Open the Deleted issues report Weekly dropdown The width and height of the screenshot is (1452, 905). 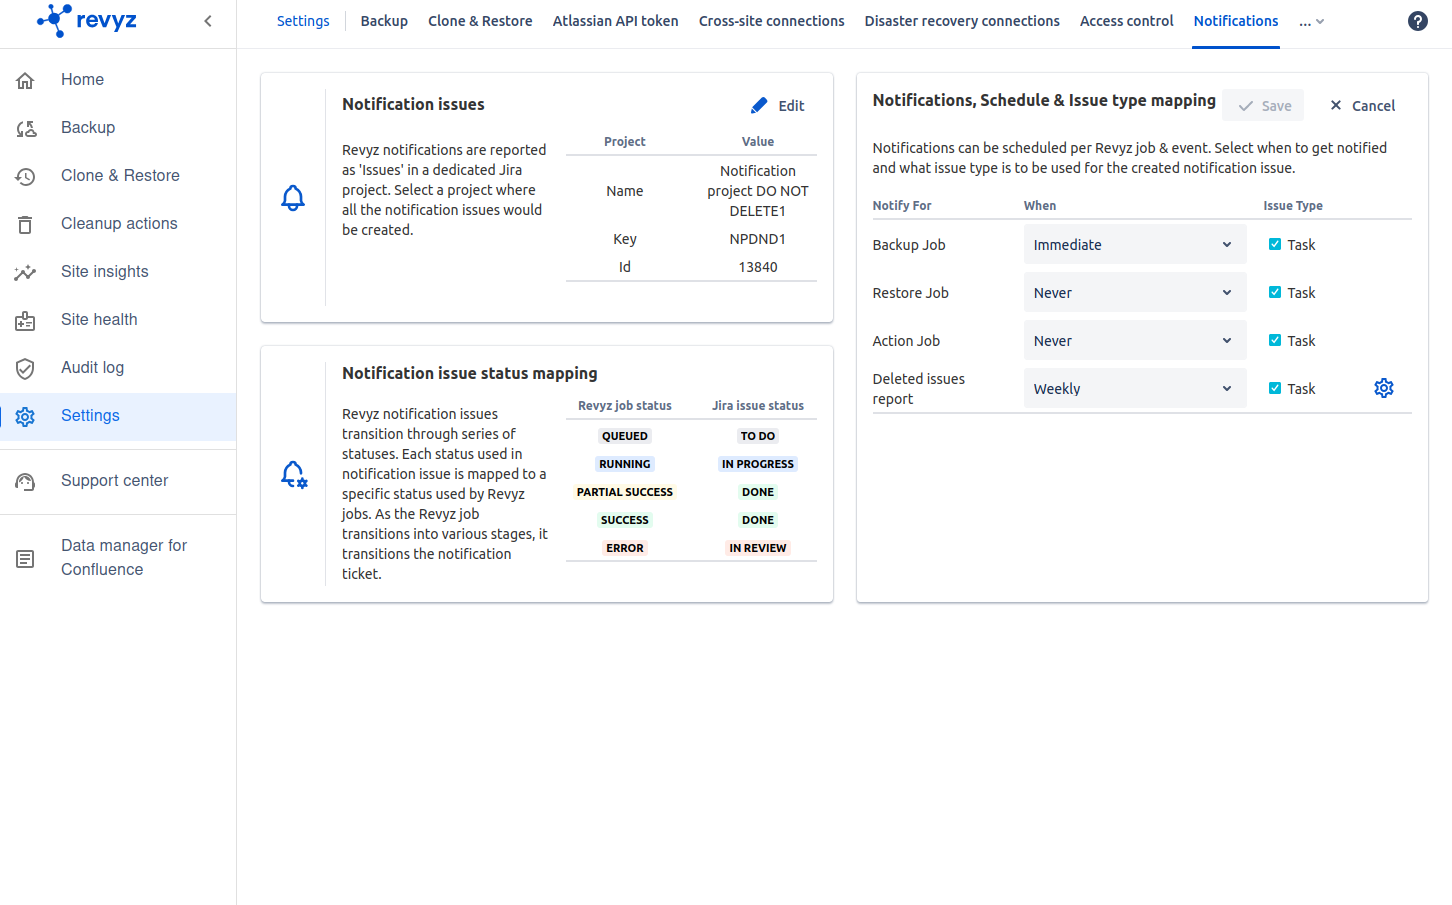pyautogui.click(x=1135, y=388)
